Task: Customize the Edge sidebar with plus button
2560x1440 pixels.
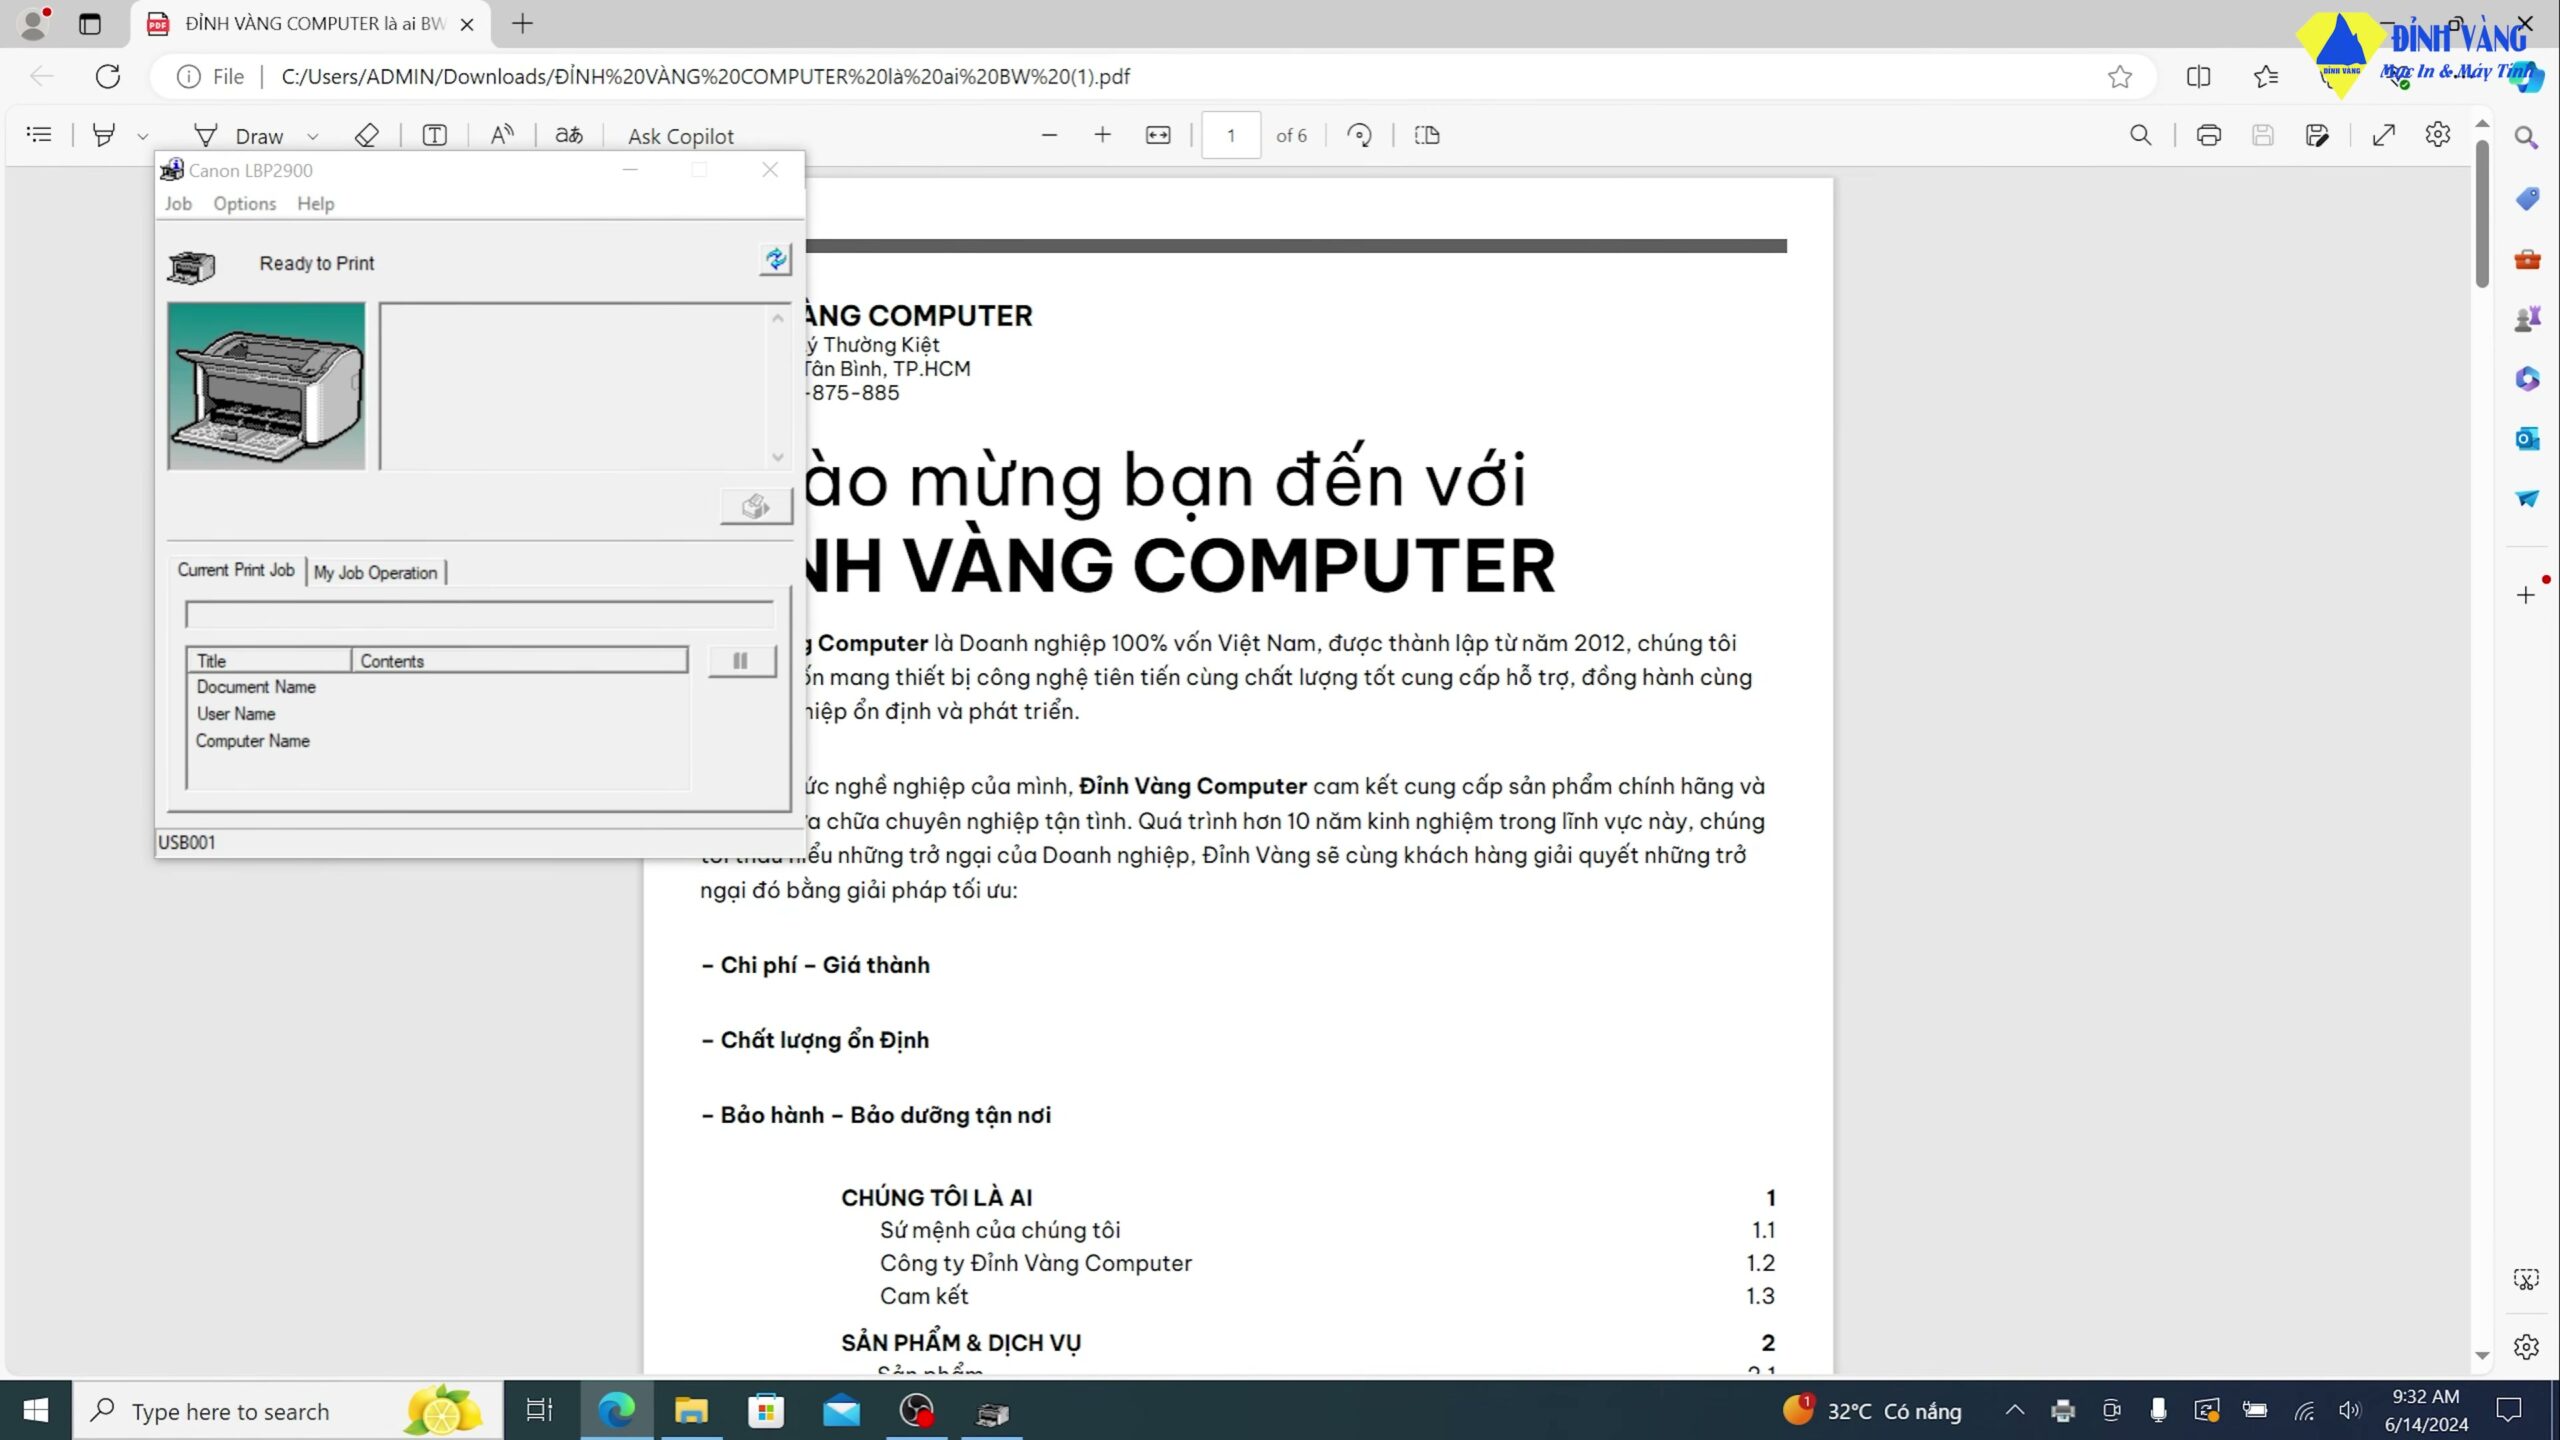Action: click(x=2526, y=595)
